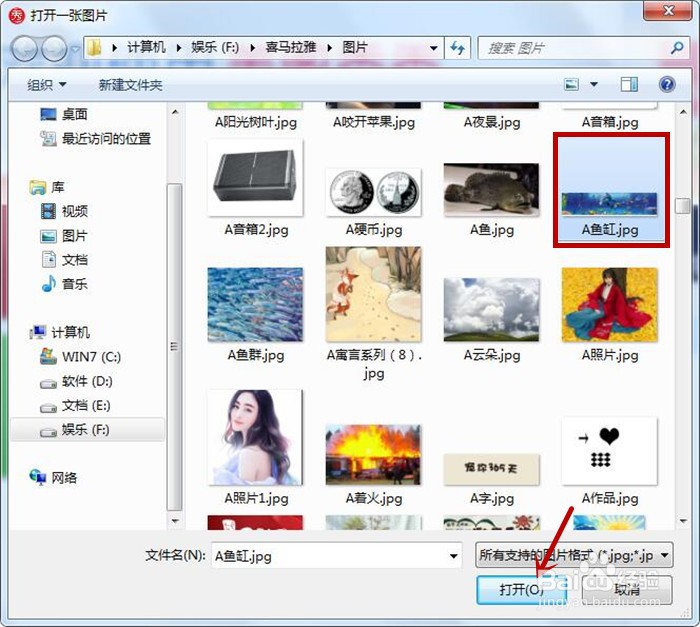Select 最近访问的位置 in navigation pane
Viewport: 700px width, 627px height.
pos(96,139)
